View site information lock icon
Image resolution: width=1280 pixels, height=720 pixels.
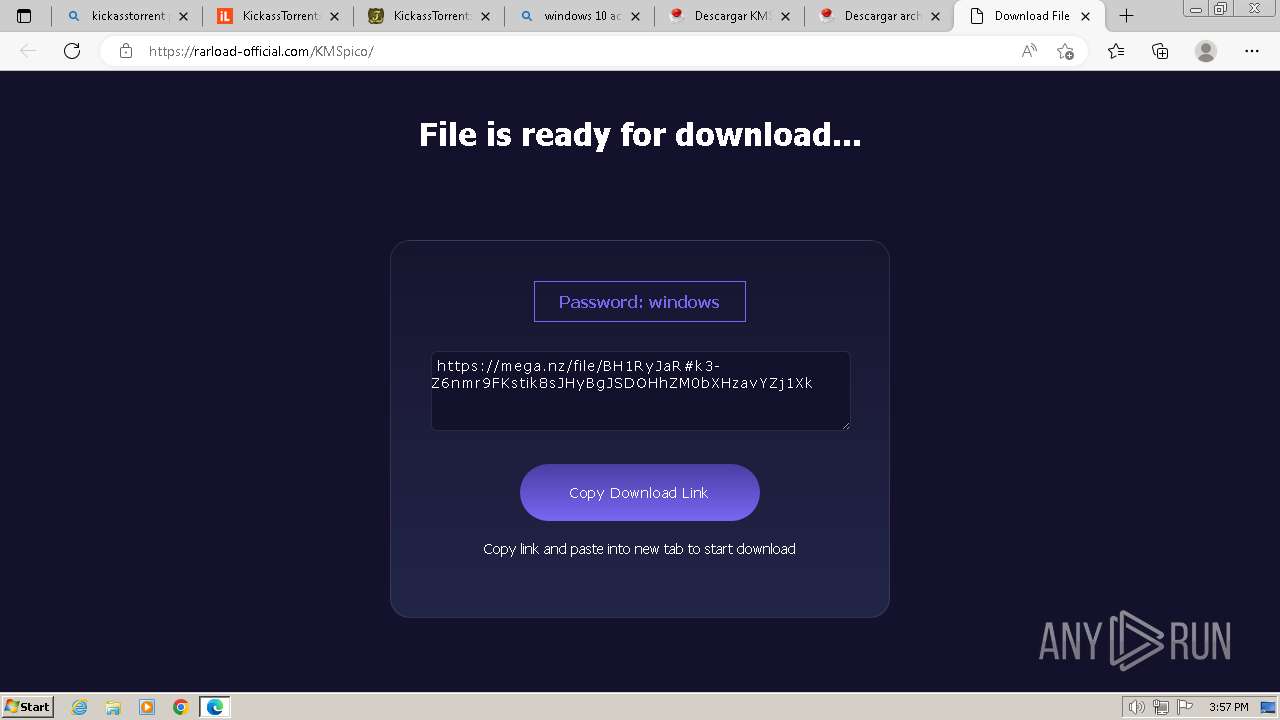coord(126,51)
